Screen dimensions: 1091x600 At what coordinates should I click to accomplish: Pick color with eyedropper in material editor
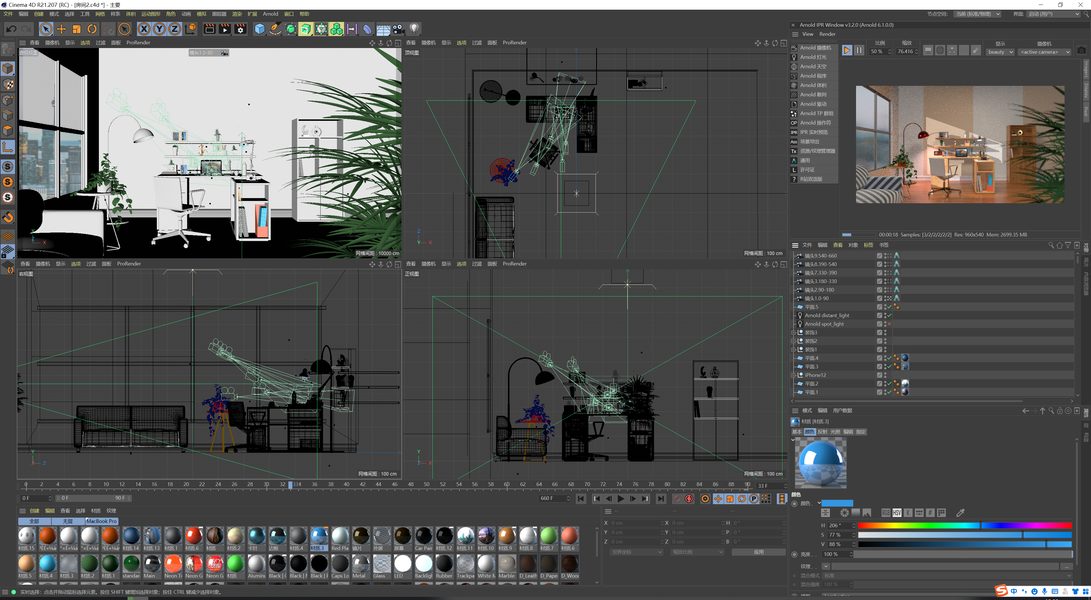961,513
